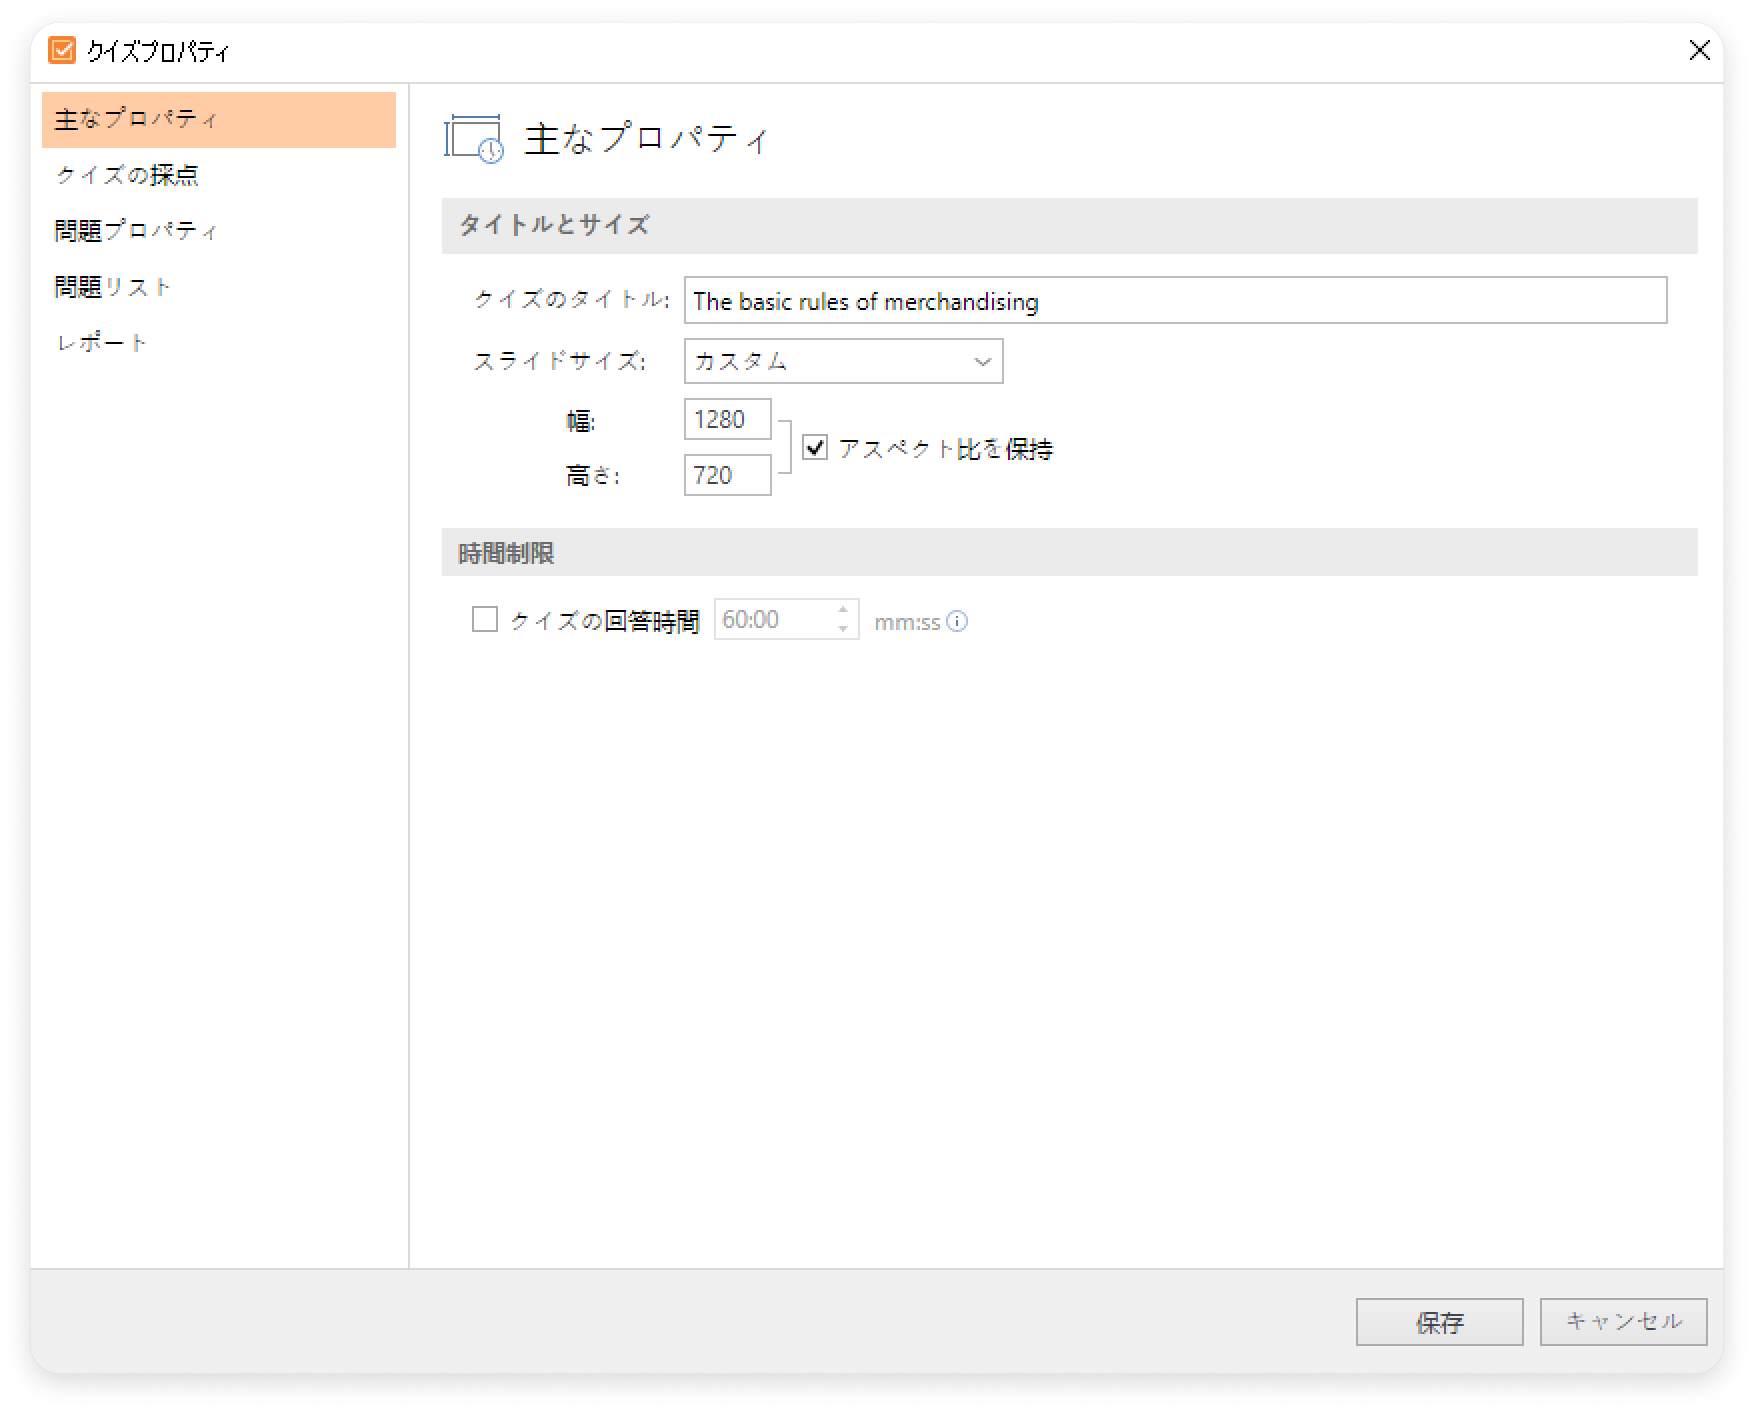
Task: Open the 問題プロパティ section
Action: pos(135,230)
